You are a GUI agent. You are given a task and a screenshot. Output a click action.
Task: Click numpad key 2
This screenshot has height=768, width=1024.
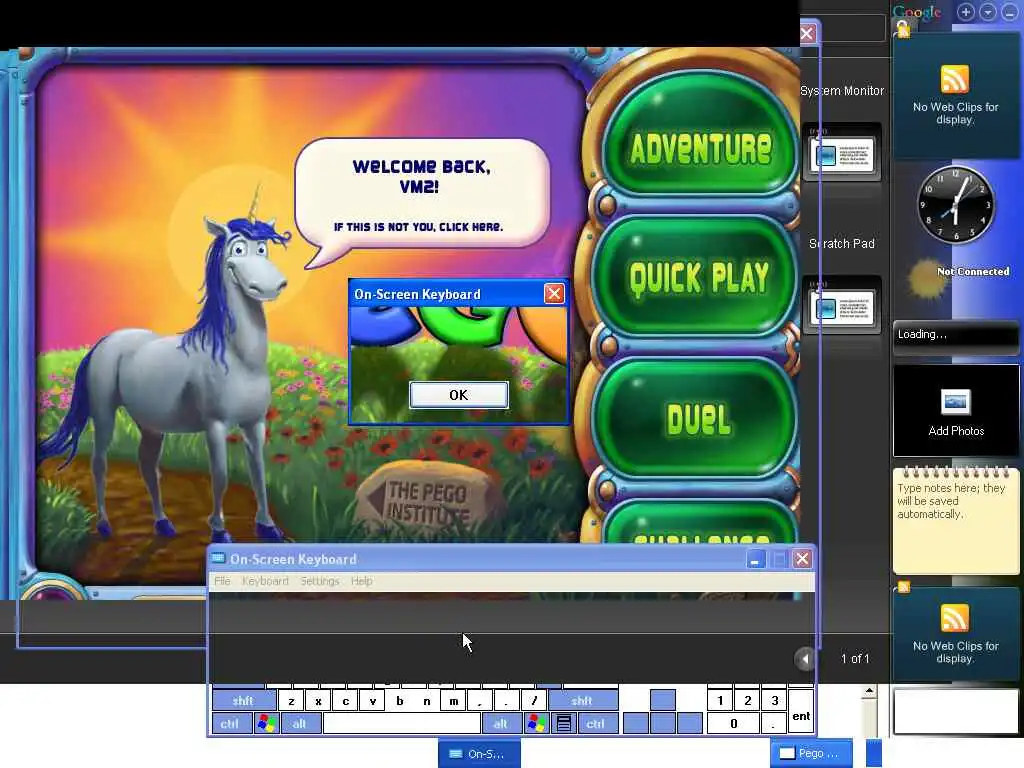pyautogui.click(x=747, y=701)
